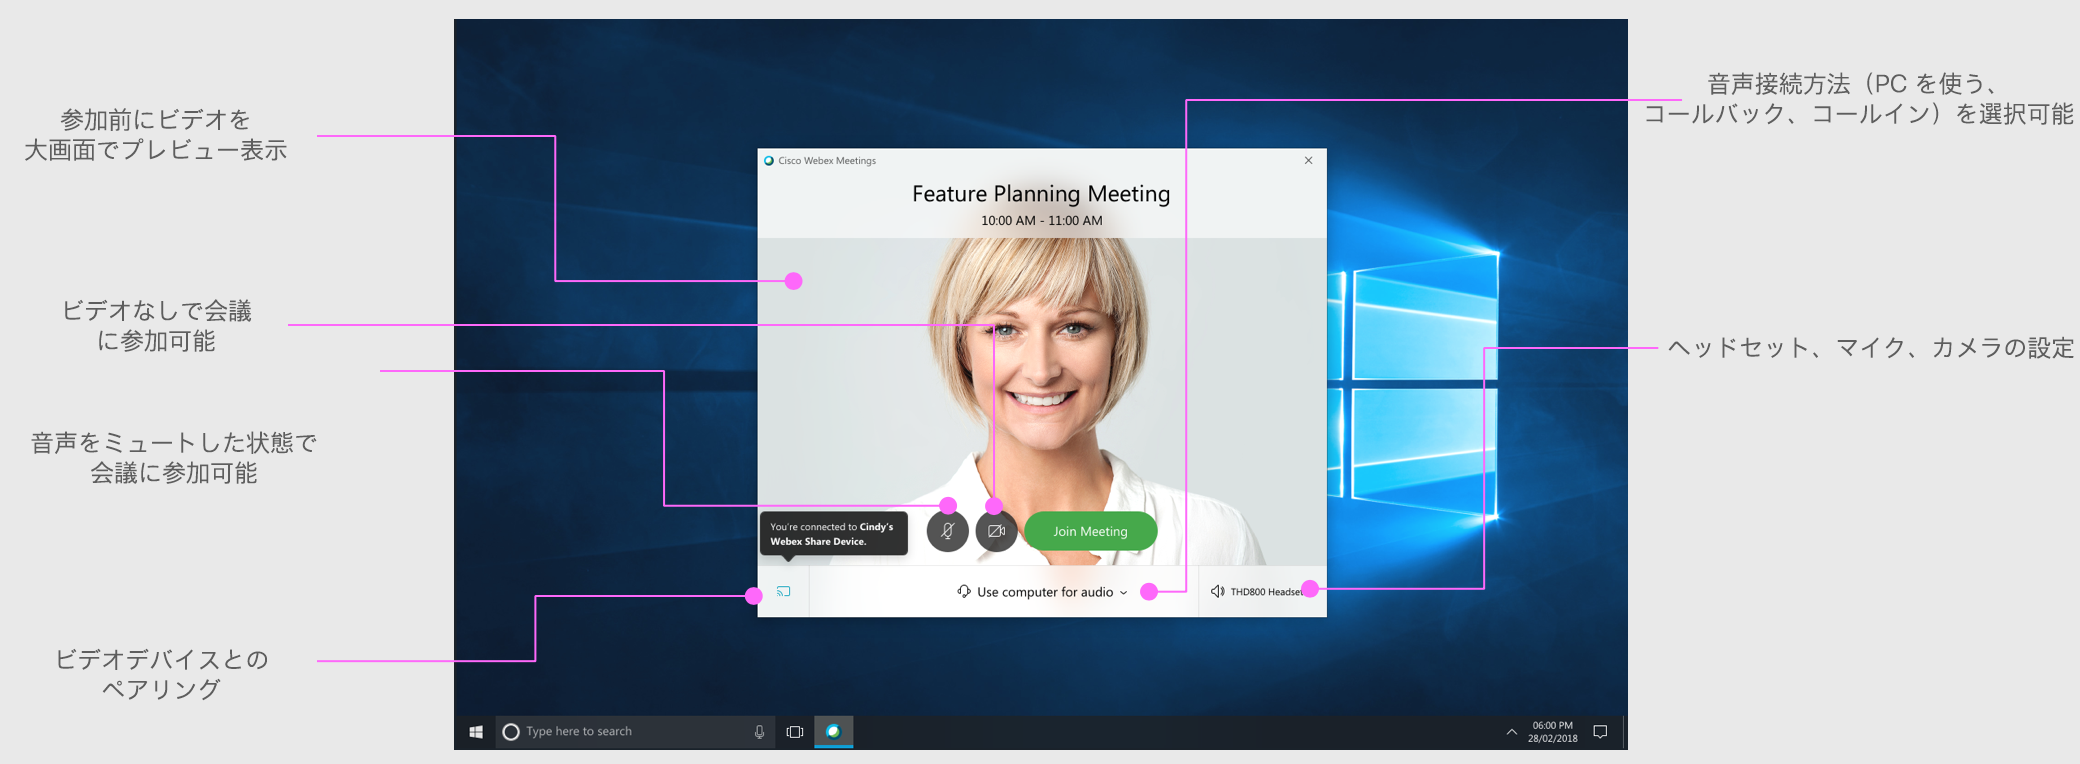Open the Windows Start menu
The image size is (2080, 764).
[x=476, y=732]
